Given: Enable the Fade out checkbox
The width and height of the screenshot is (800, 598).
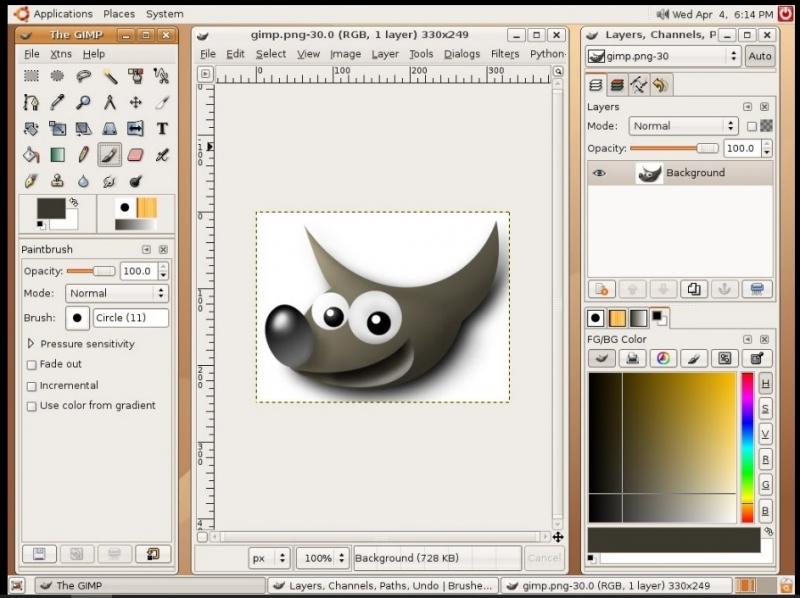Looking at the screenshot, I should pyautogui.click(x=31, y=365).
